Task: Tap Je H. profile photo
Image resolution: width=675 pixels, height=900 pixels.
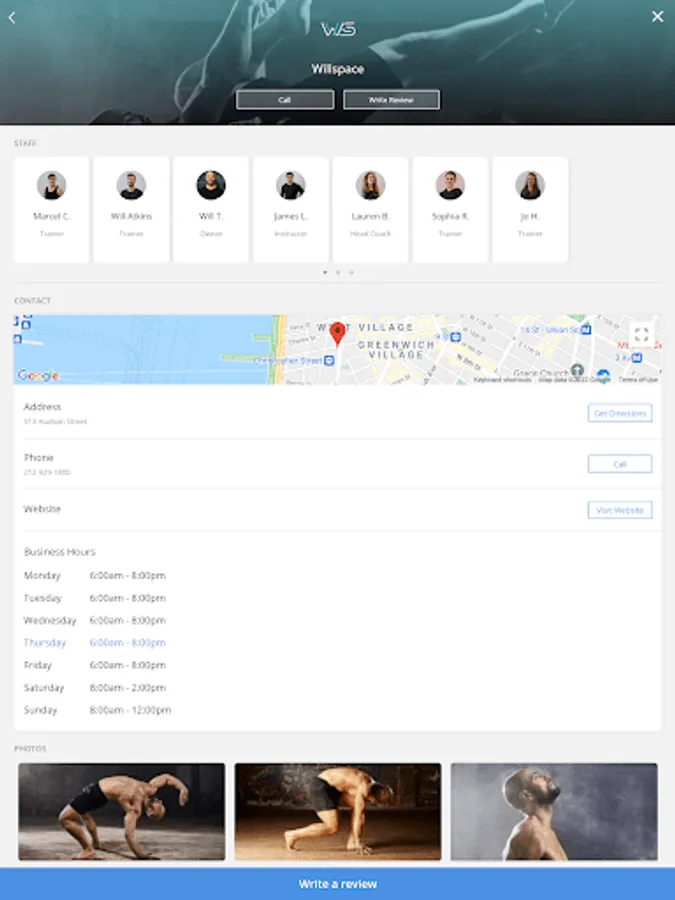Action: coord(530,185)
